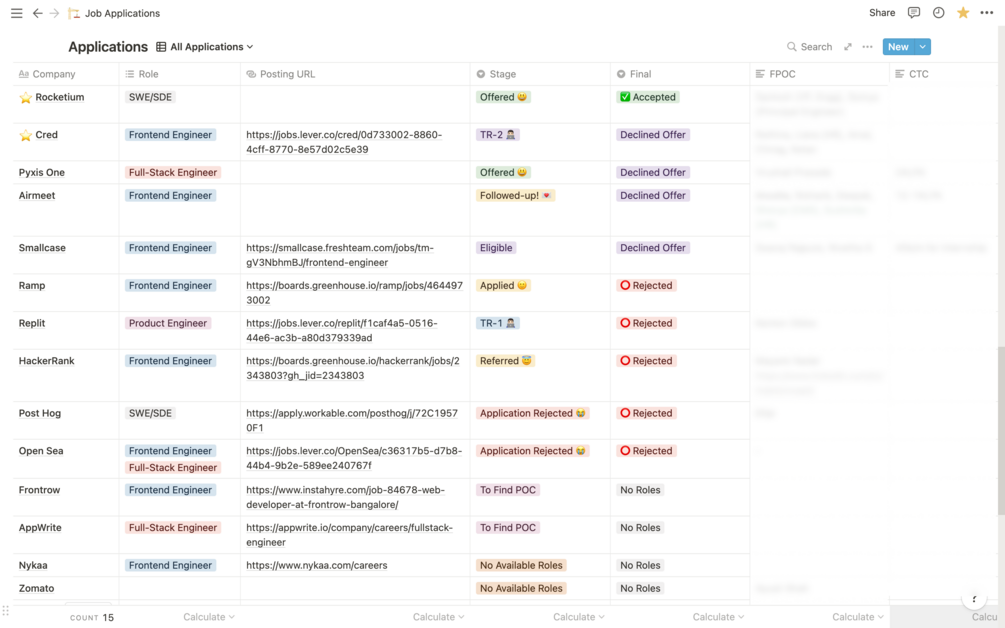The width and height of the screenshot is (1005, 628).
Task: Click the Stage column header
Action: pos(540,74)
